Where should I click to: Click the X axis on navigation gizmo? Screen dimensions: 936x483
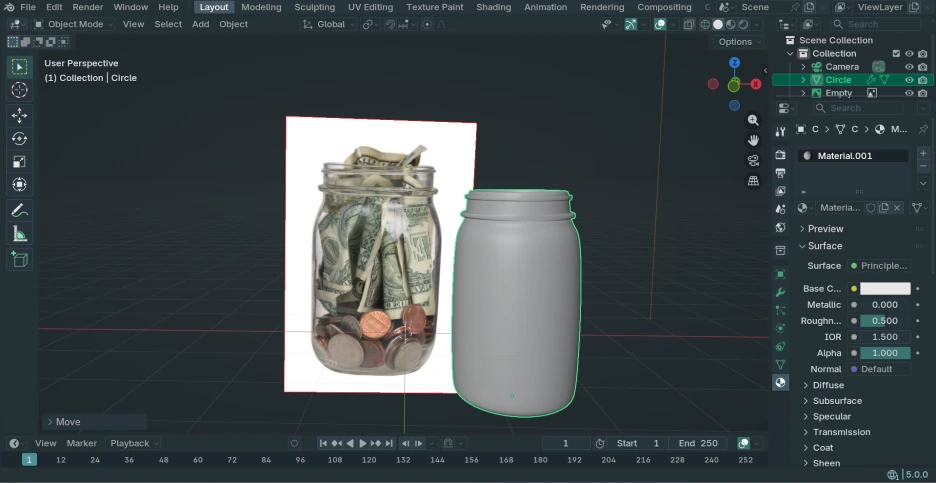coord(756,84)
